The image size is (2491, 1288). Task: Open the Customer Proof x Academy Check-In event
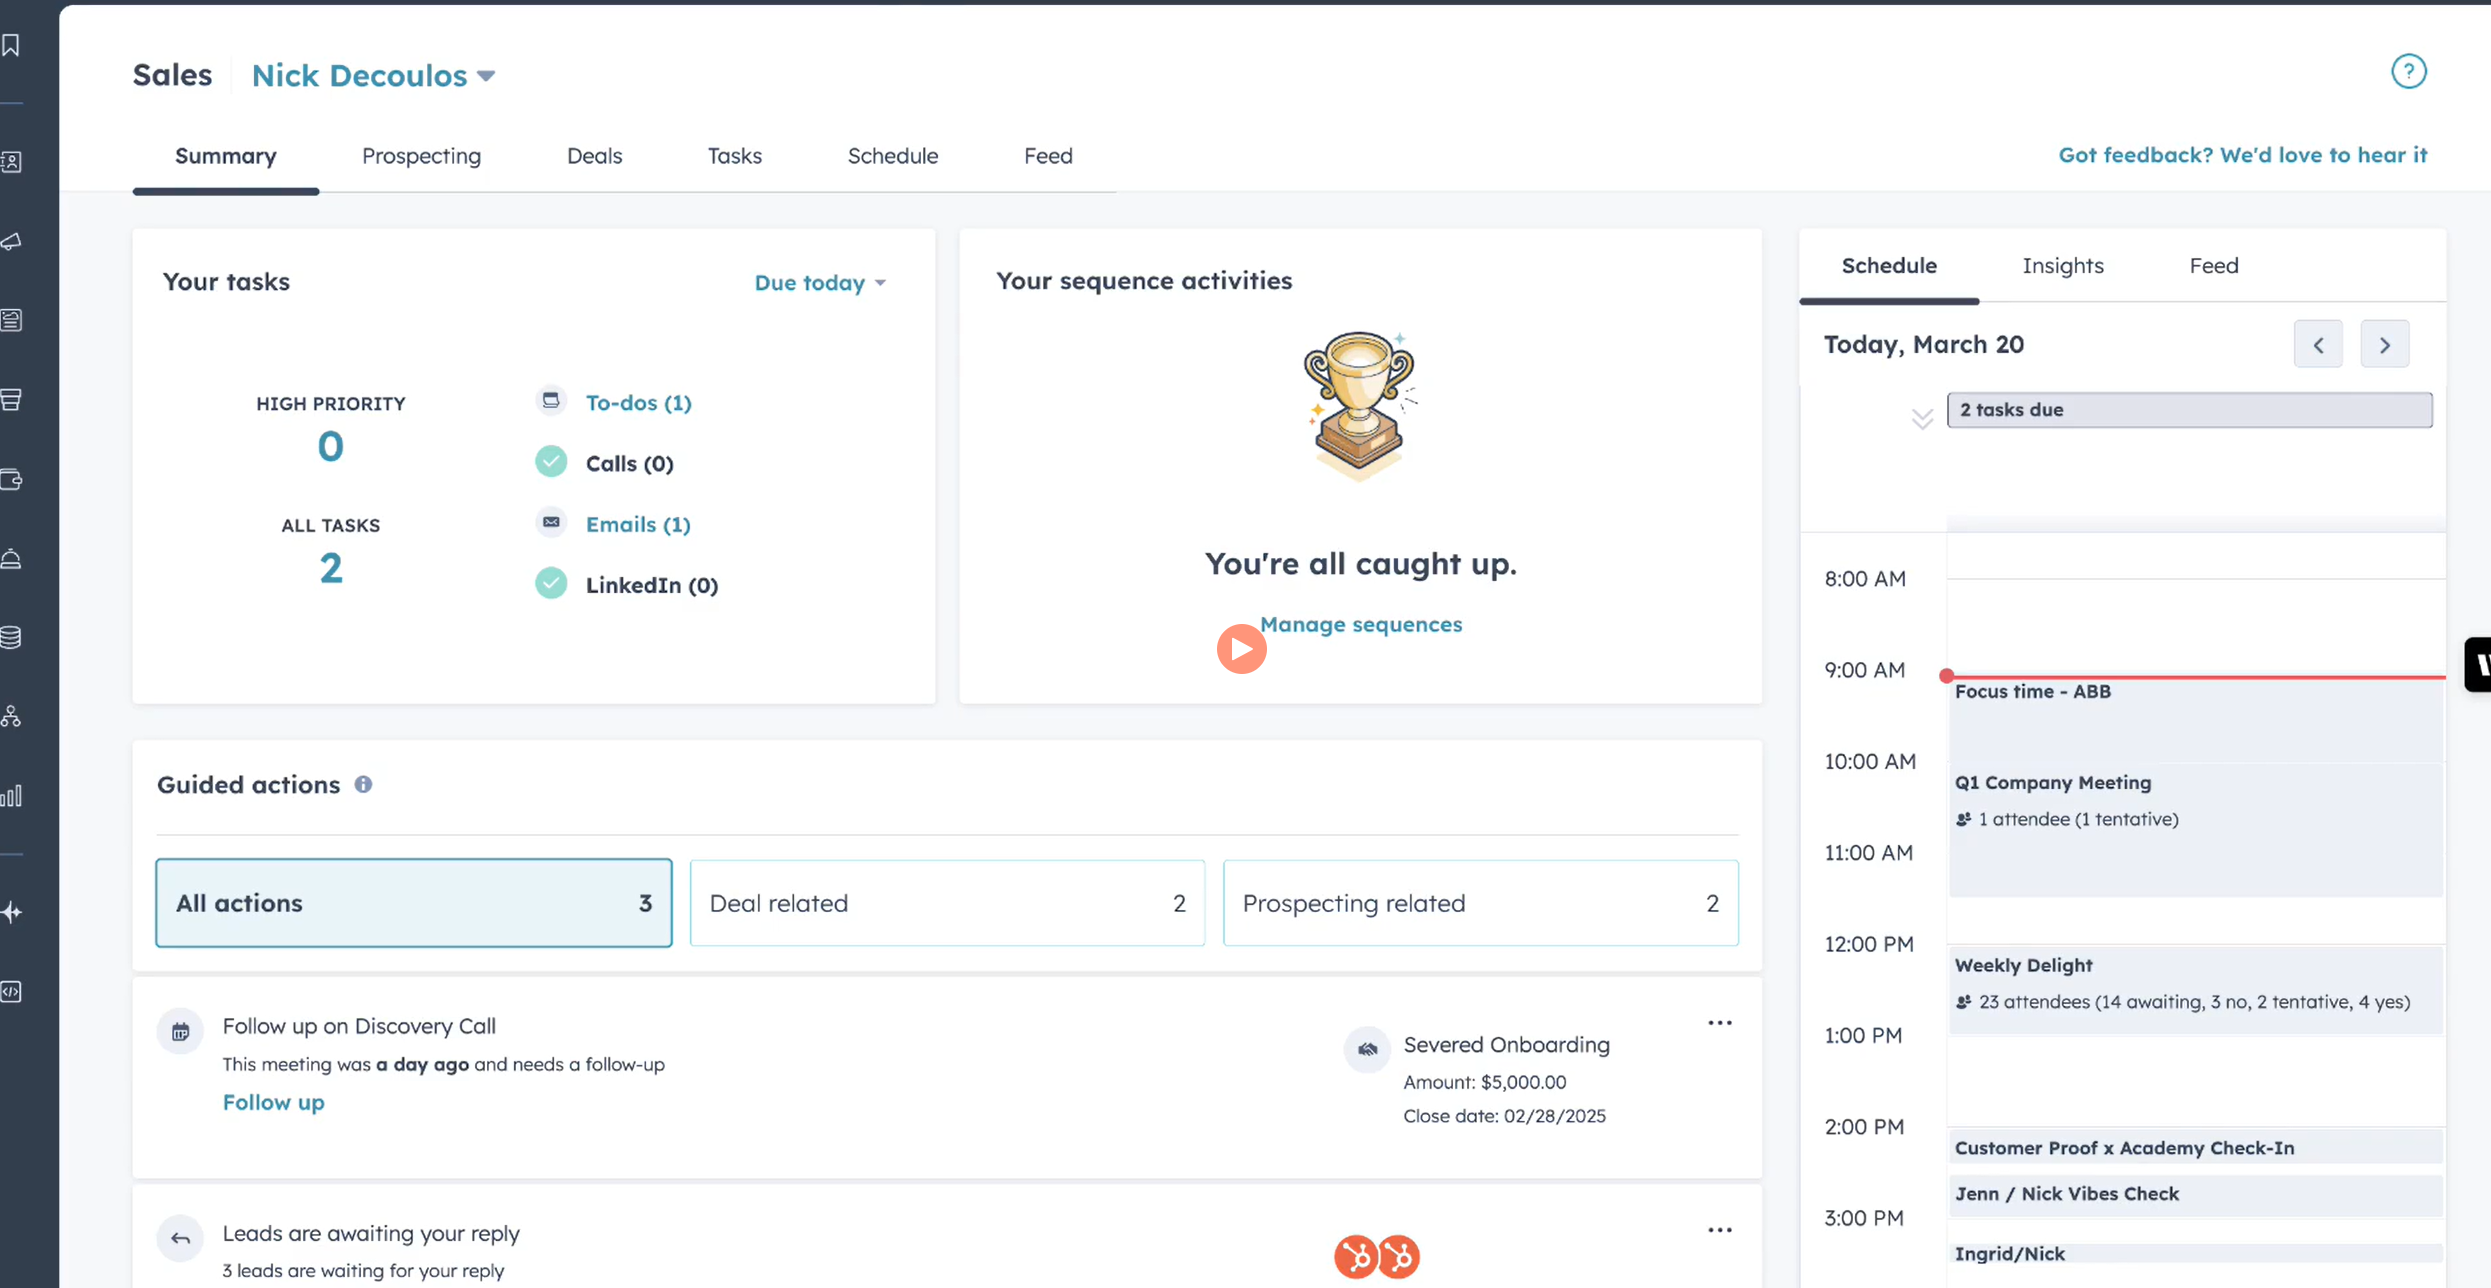(2196, 1148)
